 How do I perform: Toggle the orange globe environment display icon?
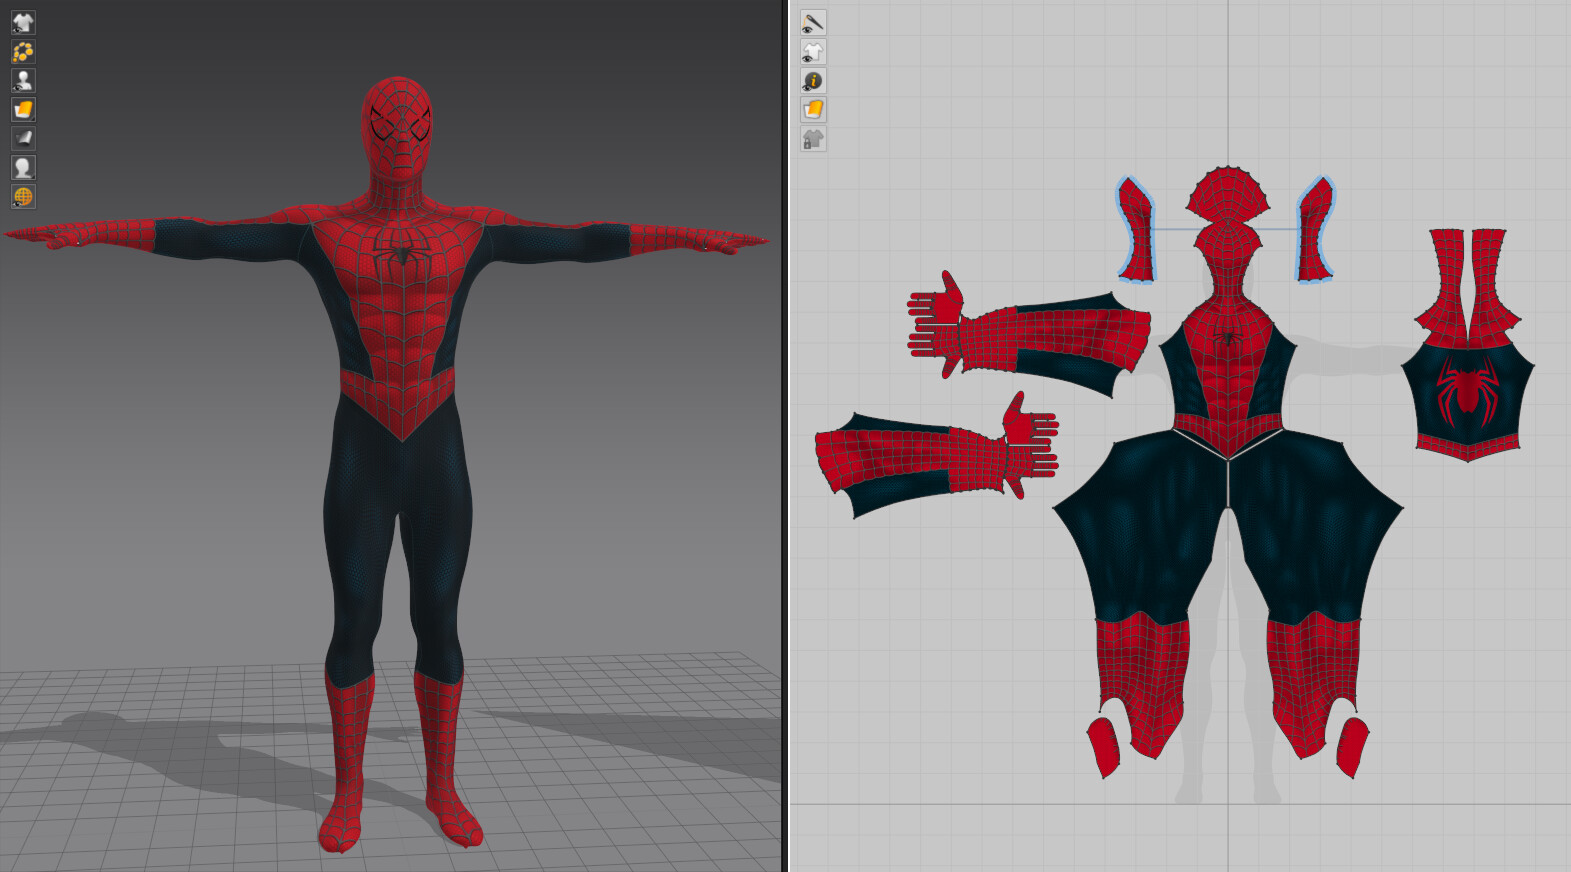[23, 196]
